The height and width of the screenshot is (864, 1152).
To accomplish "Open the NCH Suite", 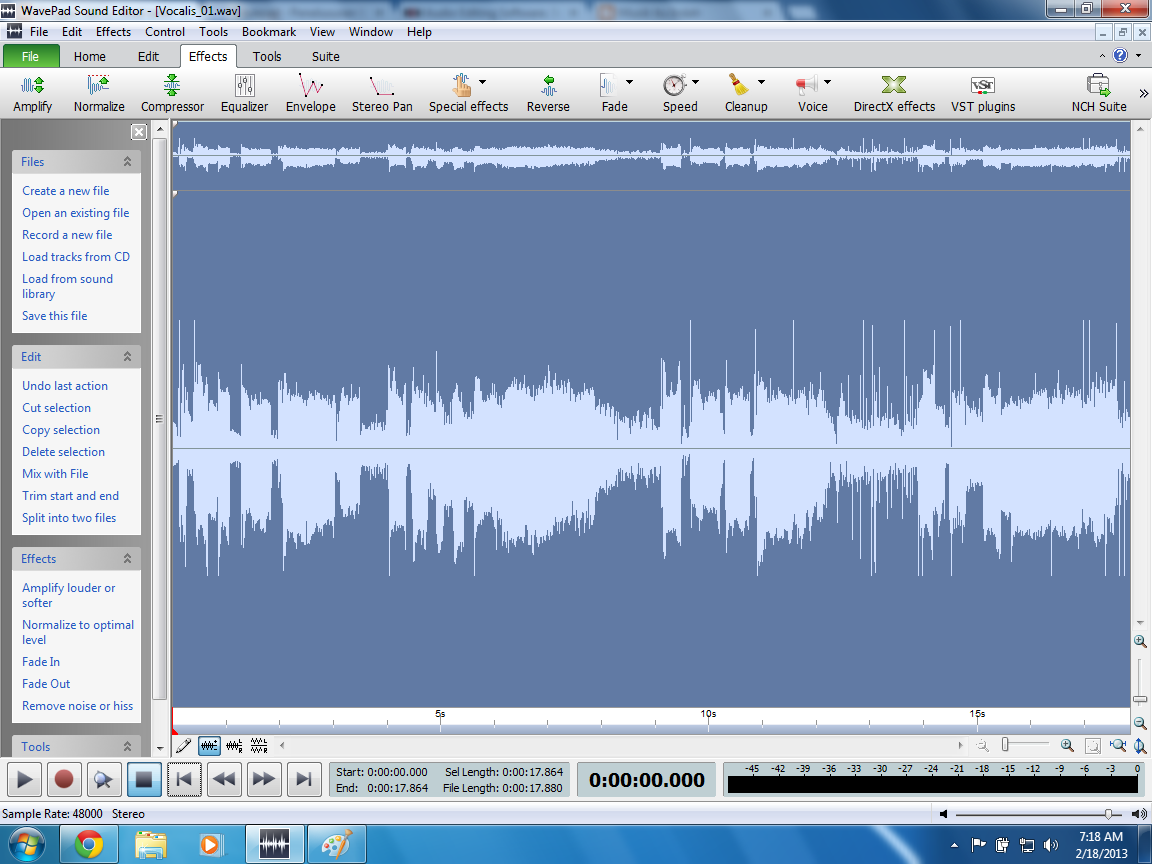I will pyautogui.click(x=1098, y=93).
